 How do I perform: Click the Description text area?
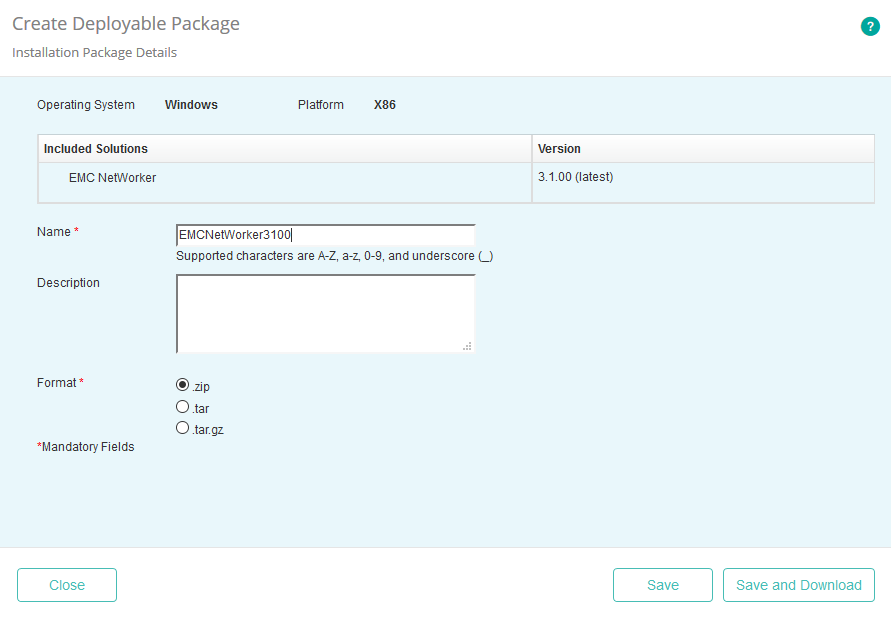pos(325,310)
